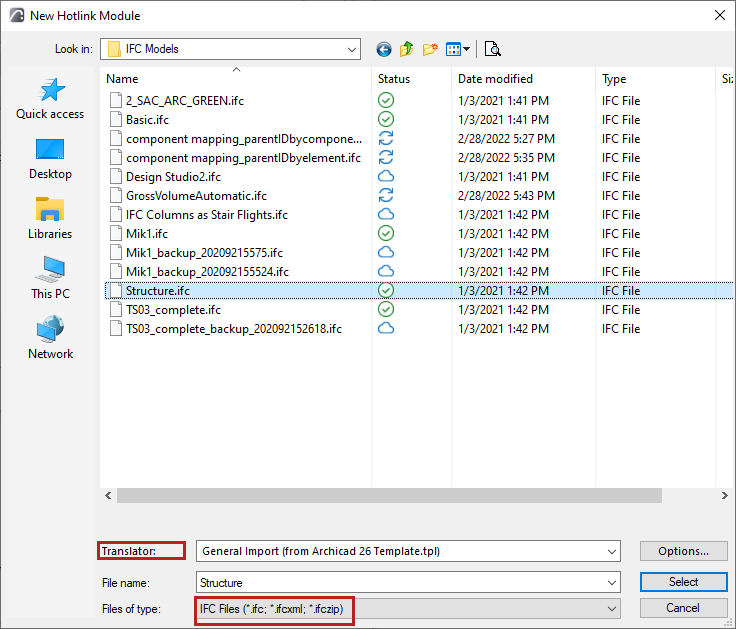Expand the File name dropdown arrow
736x629 pixels.
click(611, 583)
